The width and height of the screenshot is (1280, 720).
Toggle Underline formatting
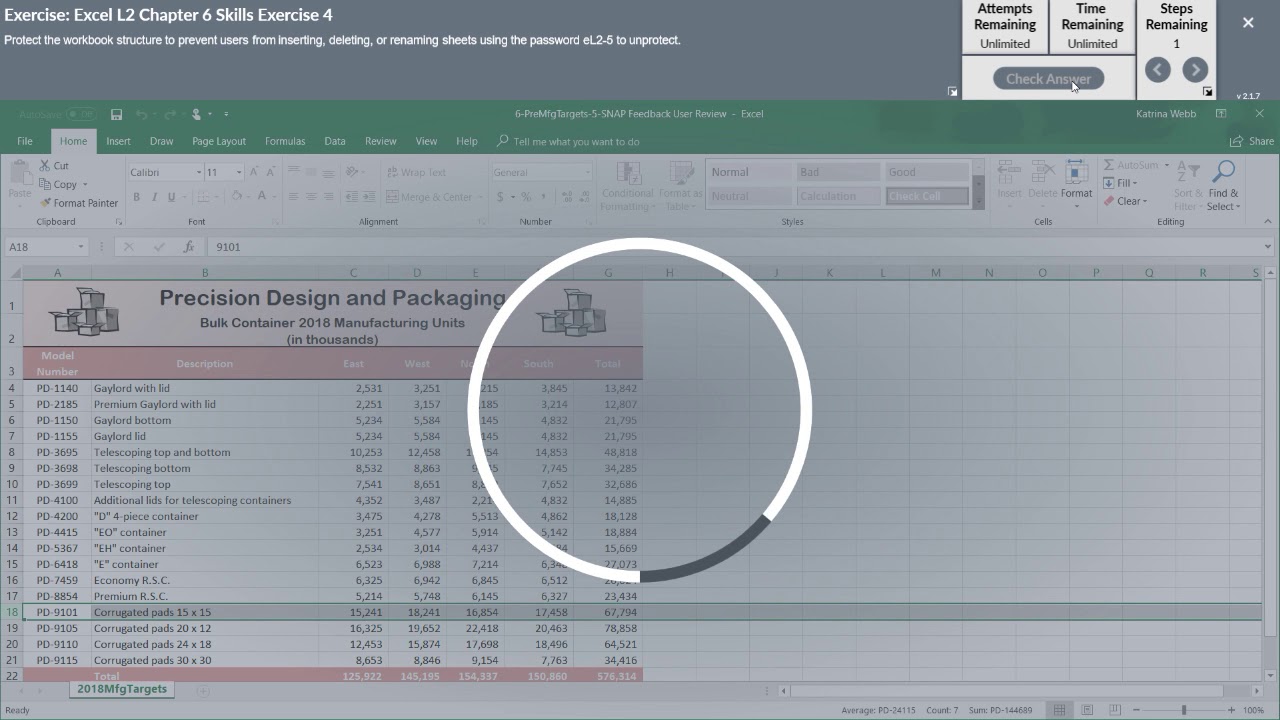(x=171, y=197)
